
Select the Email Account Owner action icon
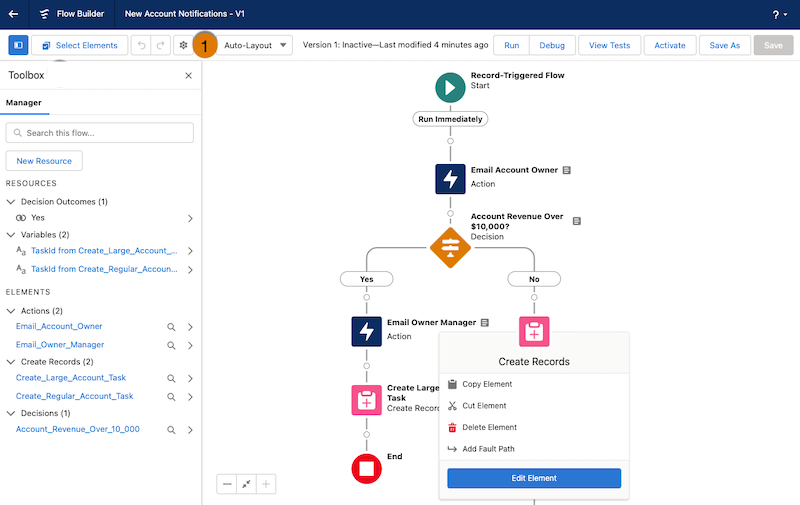point(450,179)
